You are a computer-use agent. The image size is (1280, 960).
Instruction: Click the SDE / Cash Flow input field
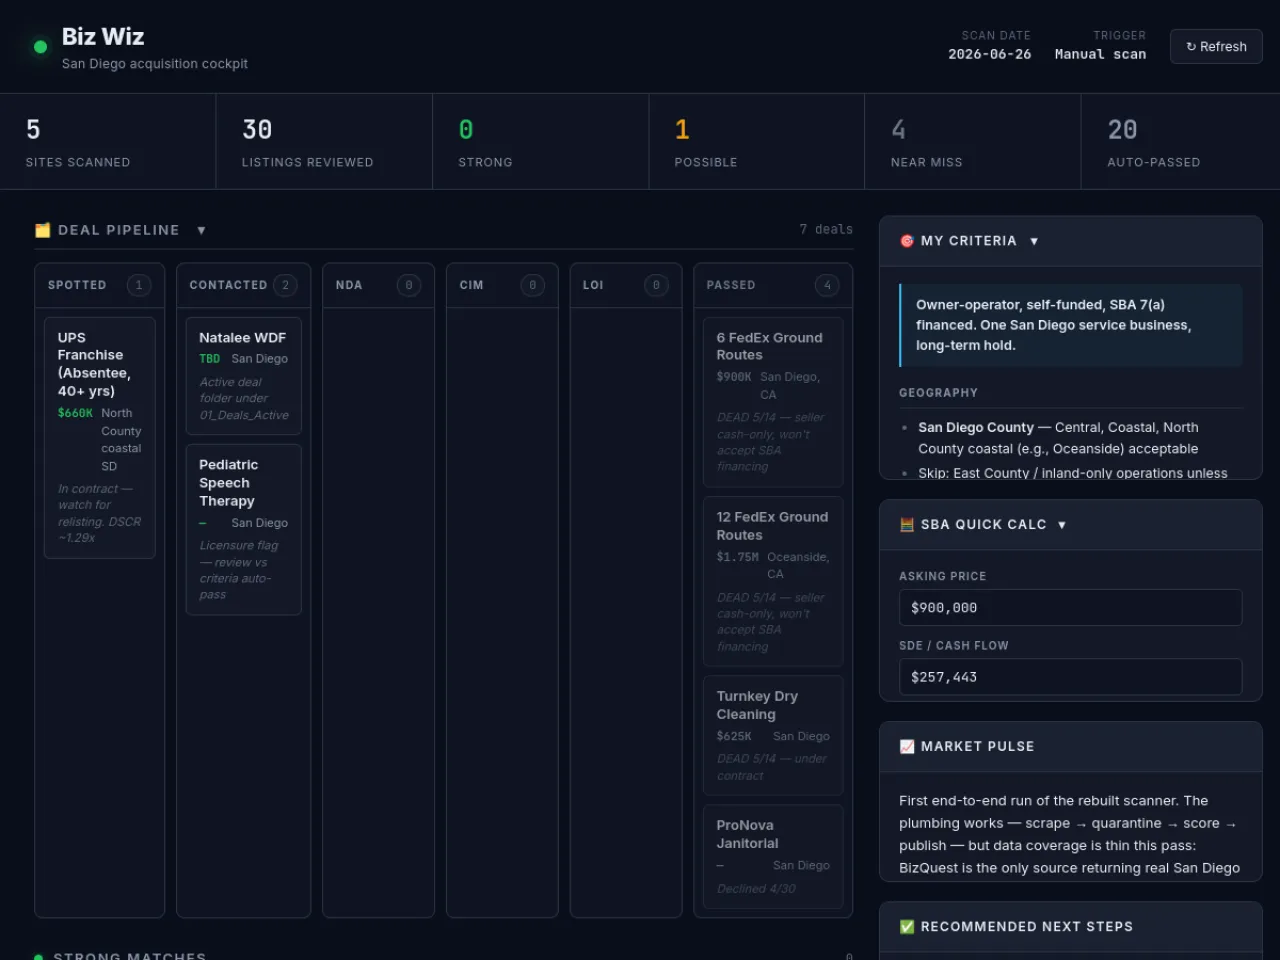tap(1070, 677)
